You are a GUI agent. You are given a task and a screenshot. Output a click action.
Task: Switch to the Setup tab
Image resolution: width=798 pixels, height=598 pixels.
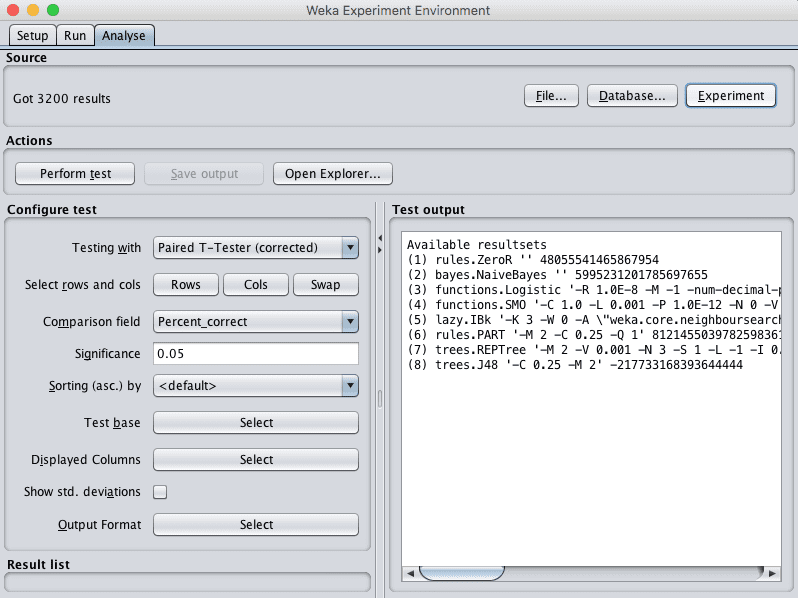33,36
